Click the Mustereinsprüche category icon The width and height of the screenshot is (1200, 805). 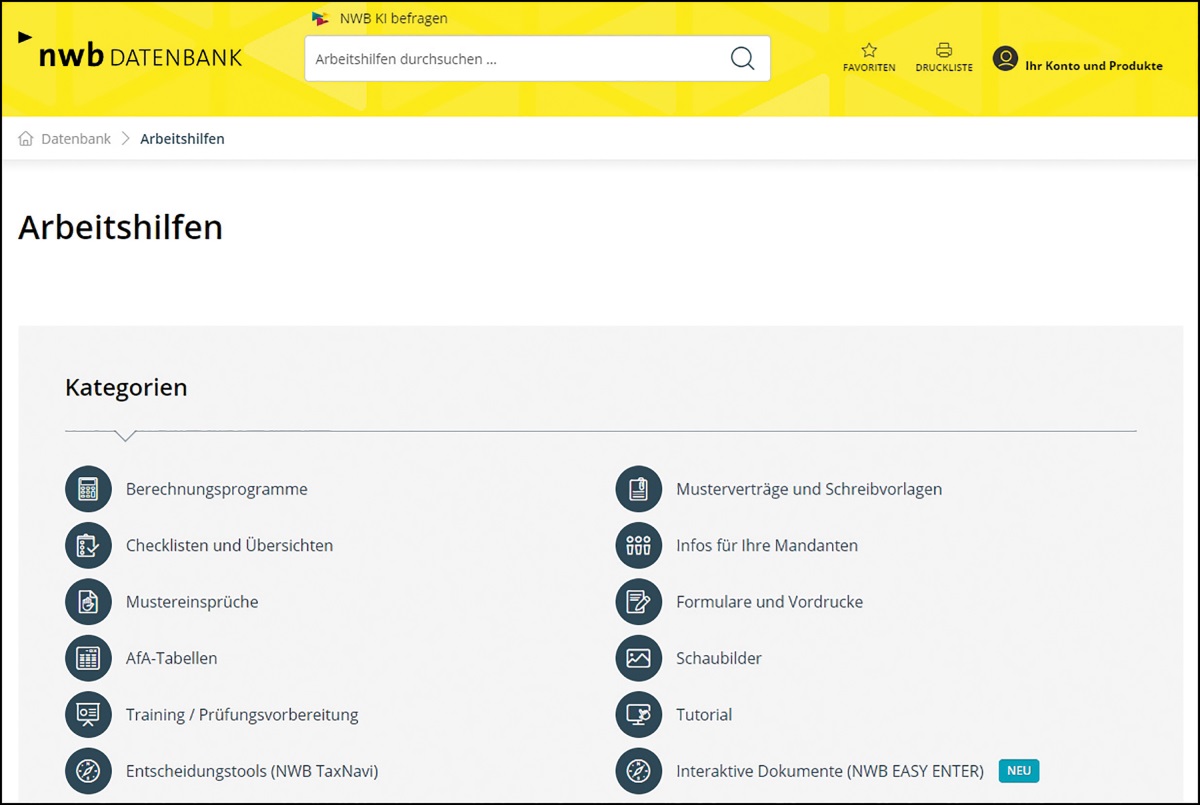88,602
